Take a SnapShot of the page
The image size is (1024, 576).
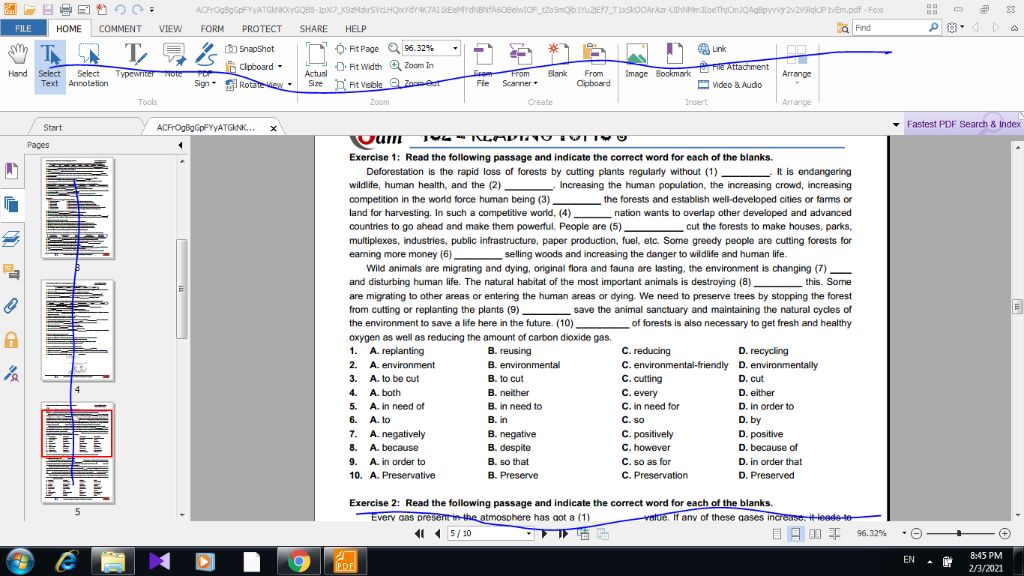pos(250,49)
